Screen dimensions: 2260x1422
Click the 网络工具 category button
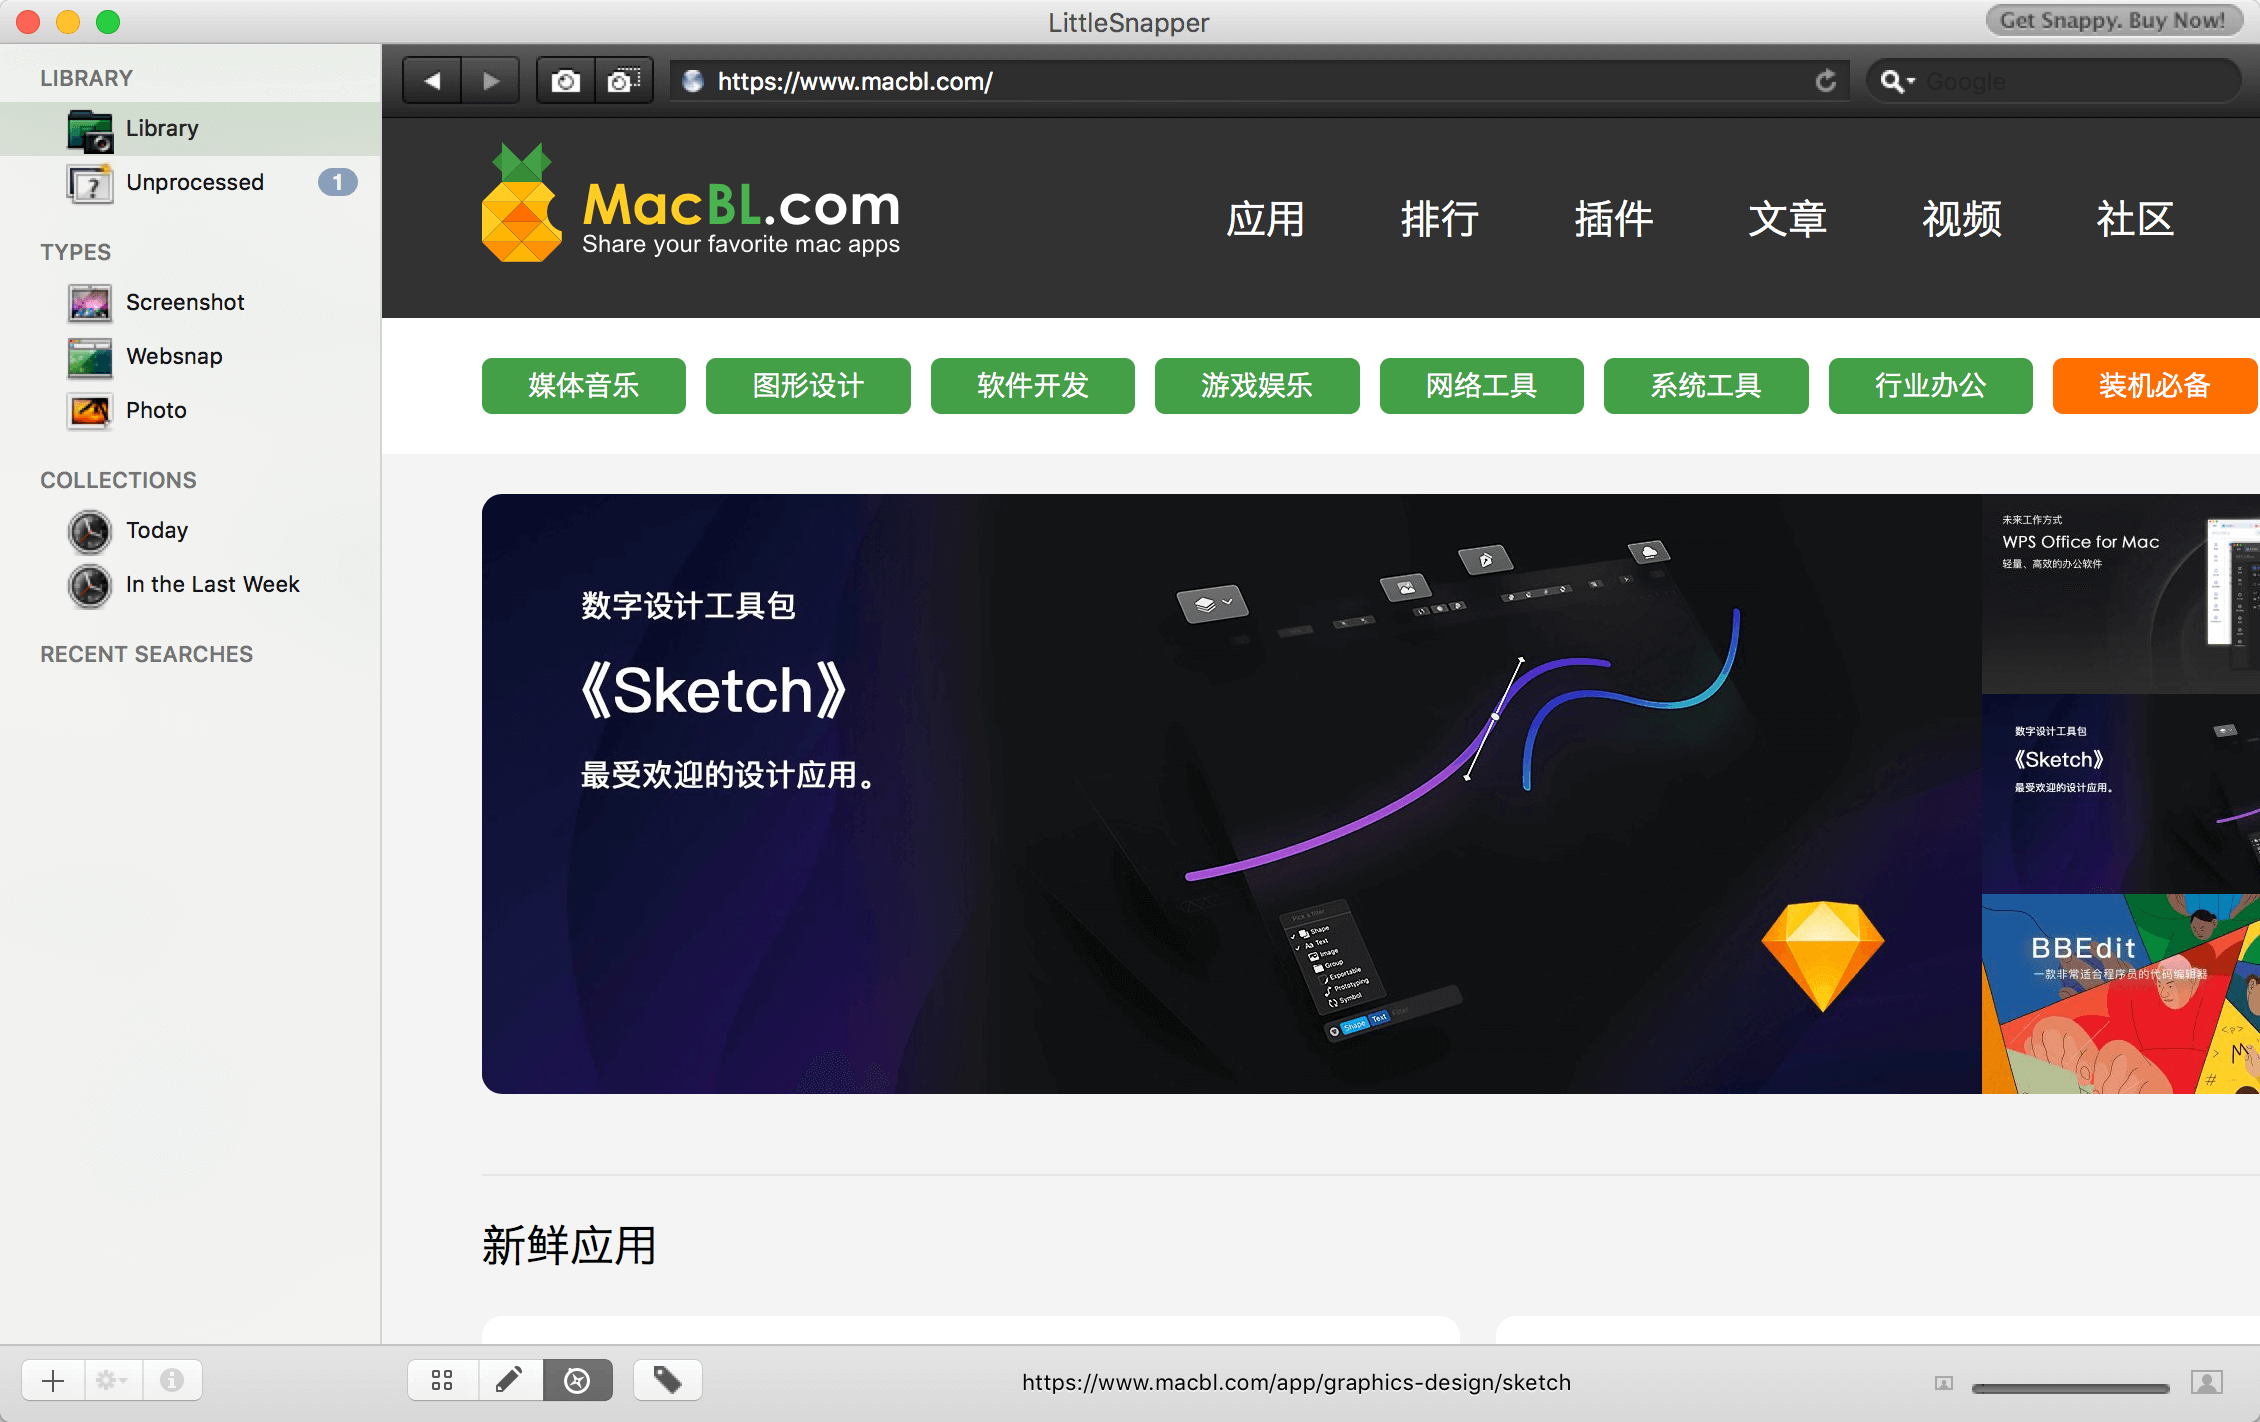pyautogui.click(x=1482, y=386)
